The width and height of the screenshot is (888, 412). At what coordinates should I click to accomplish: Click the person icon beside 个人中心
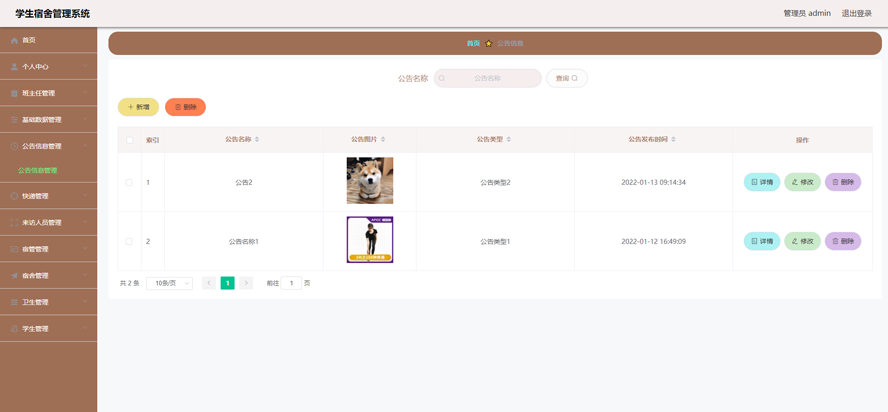[14, 67]
